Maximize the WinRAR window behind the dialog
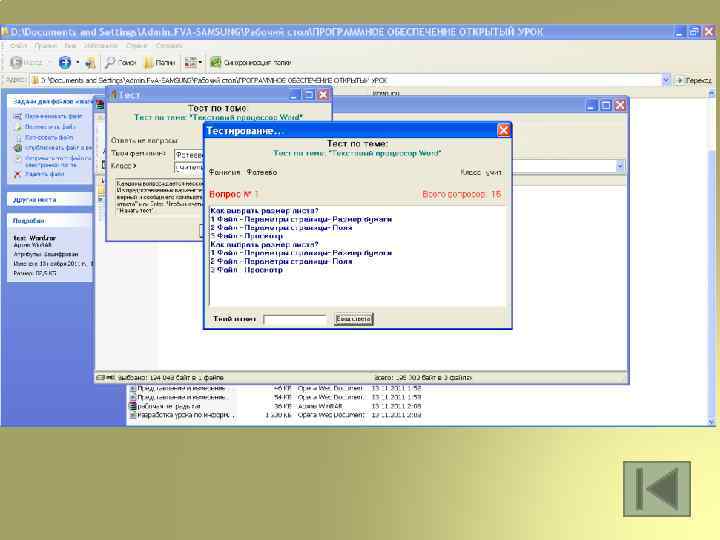 point(606,105)
